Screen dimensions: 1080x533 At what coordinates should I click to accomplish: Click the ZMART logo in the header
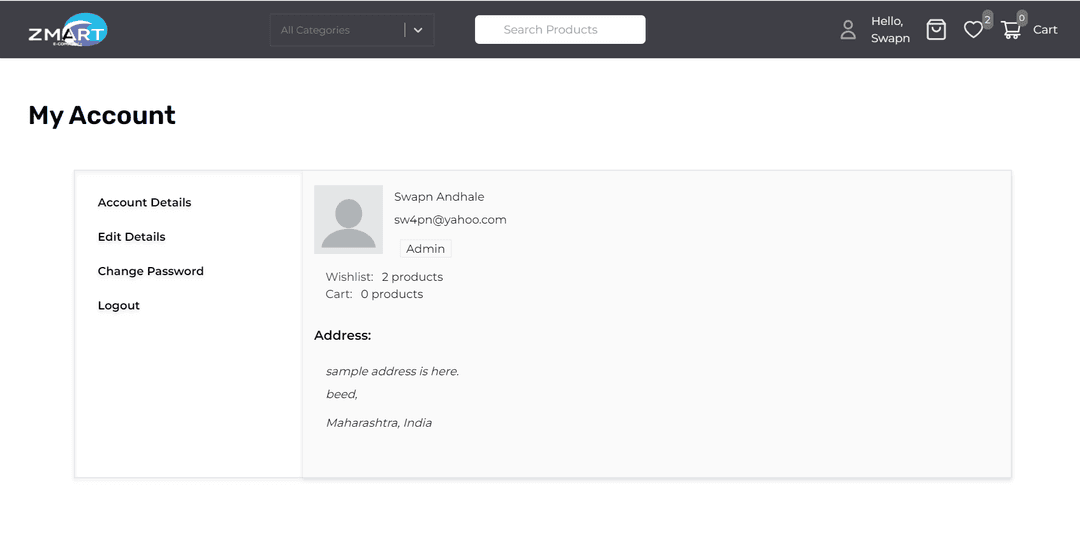pyautogui.click(x=67, y=31)
